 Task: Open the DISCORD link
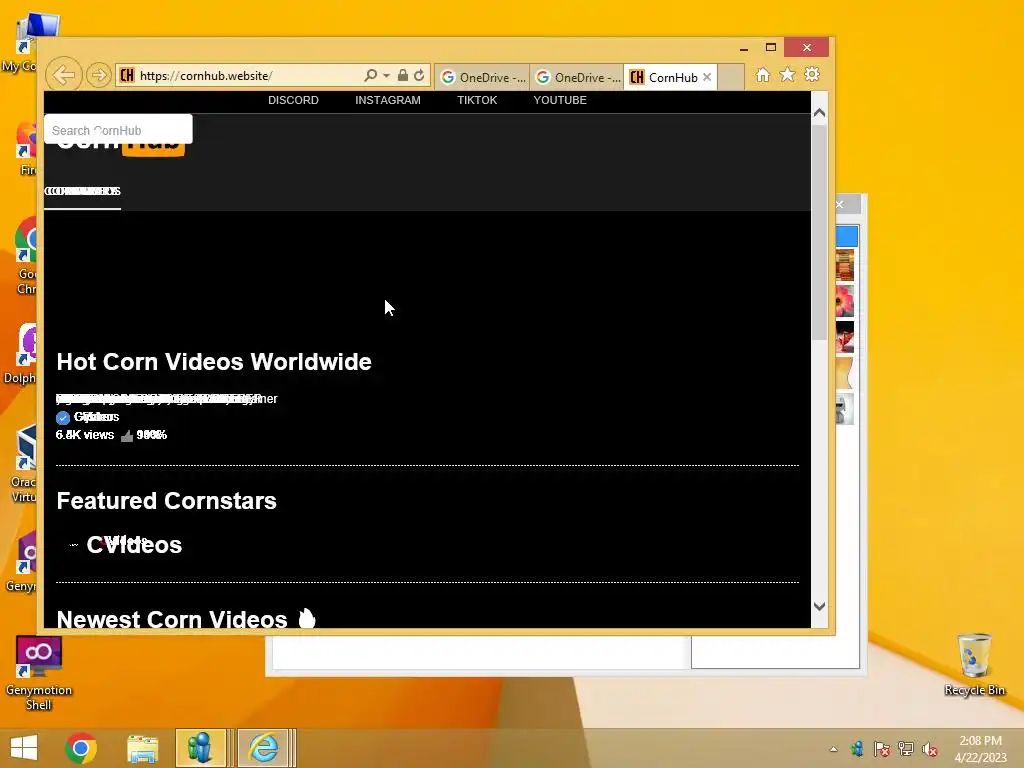click(293, 100)
